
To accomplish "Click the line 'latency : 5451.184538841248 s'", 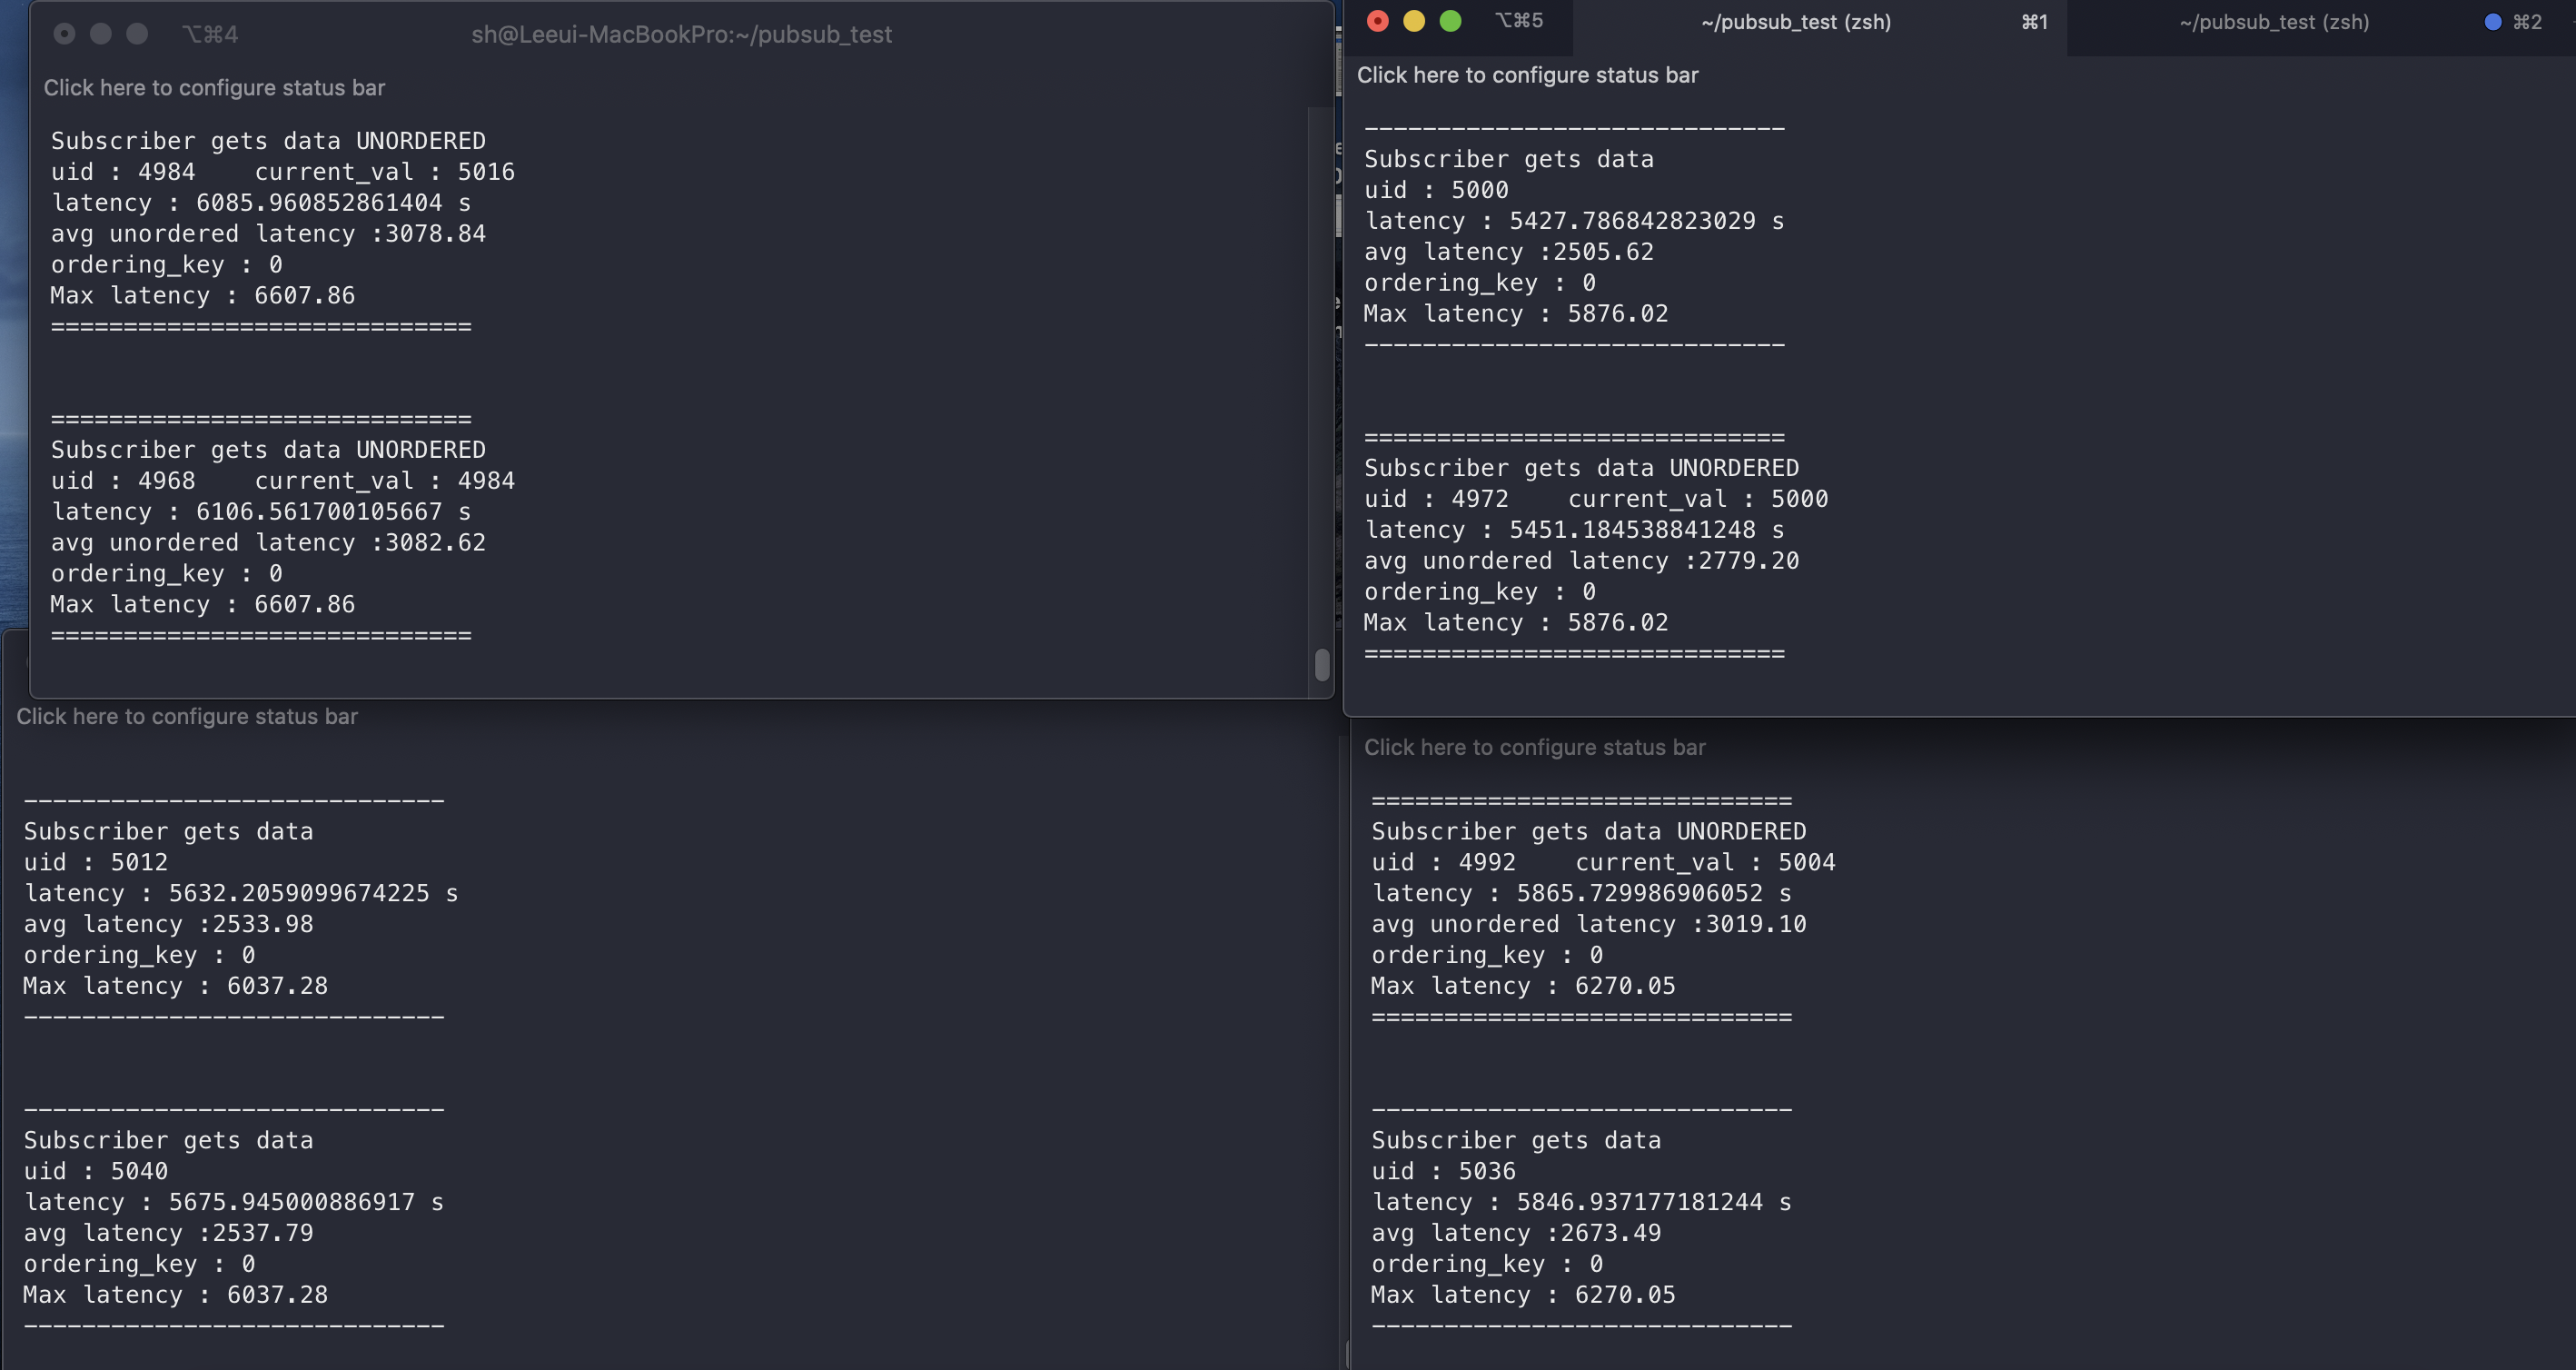I will point(1574,530).
